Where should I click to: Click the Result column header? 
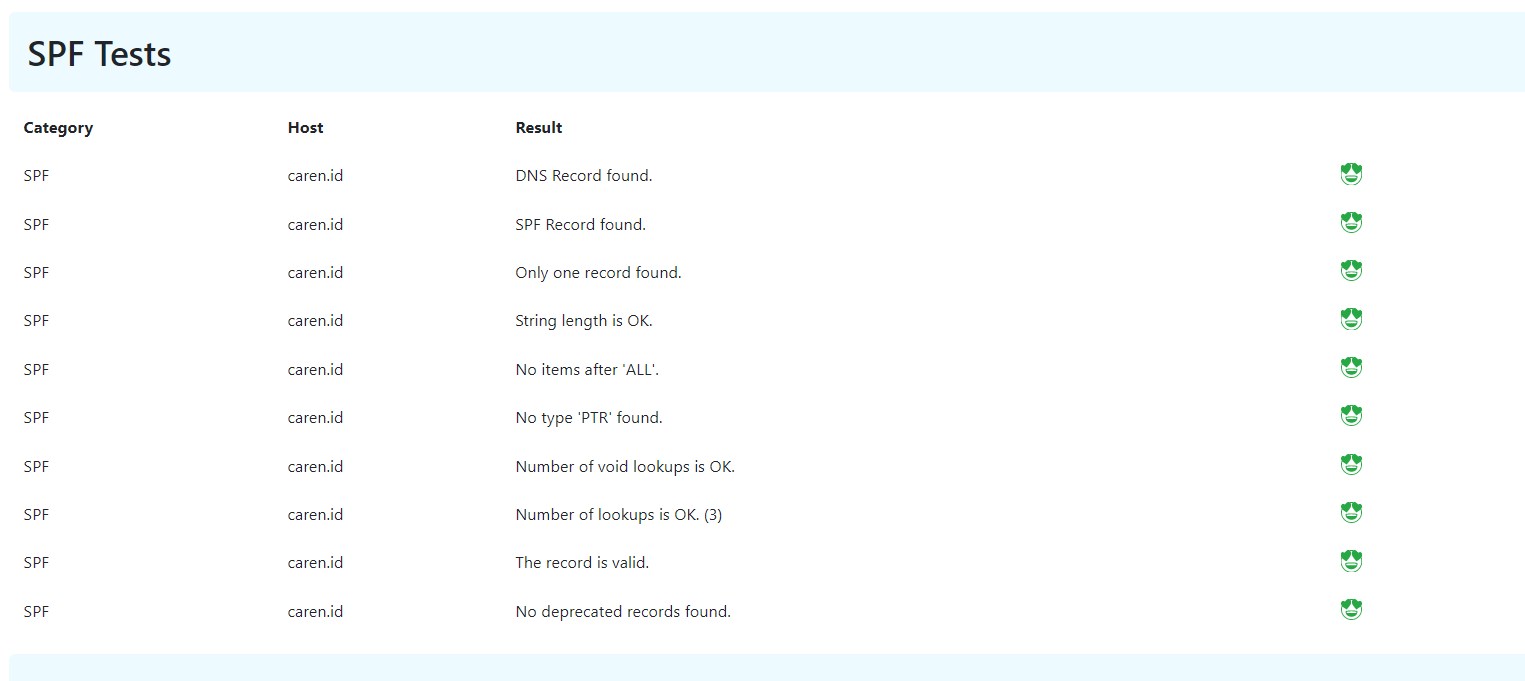(538, 128)
